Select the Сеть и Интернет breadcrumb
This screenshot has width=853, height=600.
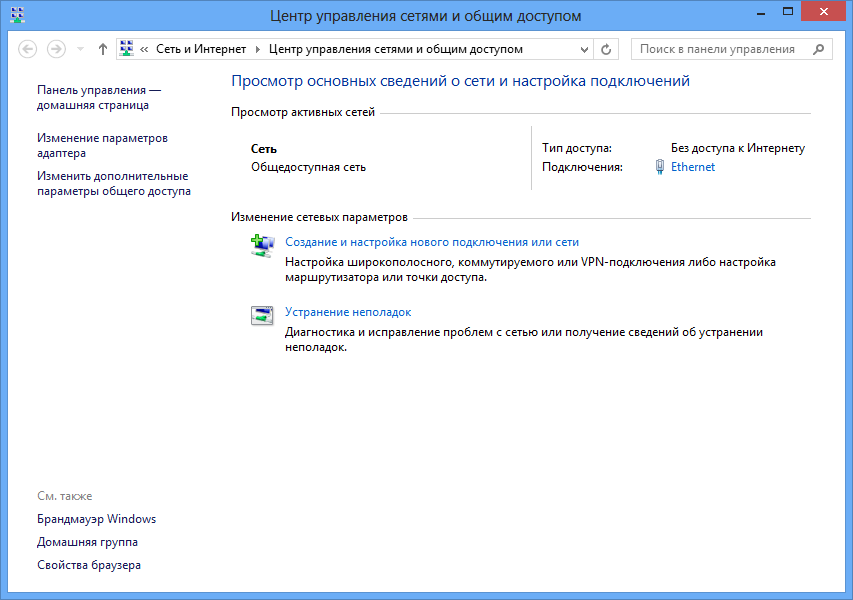200,49
